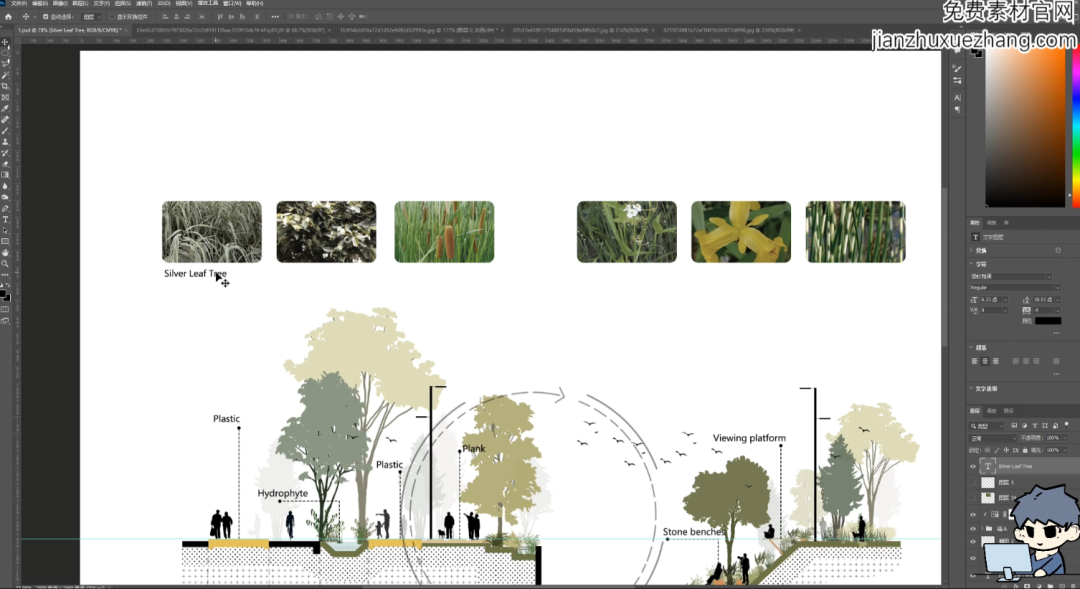Show the hidden layer below Silver Leaf Tree
This screenshot has width=1080, height=589.
click(x=973, y=482)
